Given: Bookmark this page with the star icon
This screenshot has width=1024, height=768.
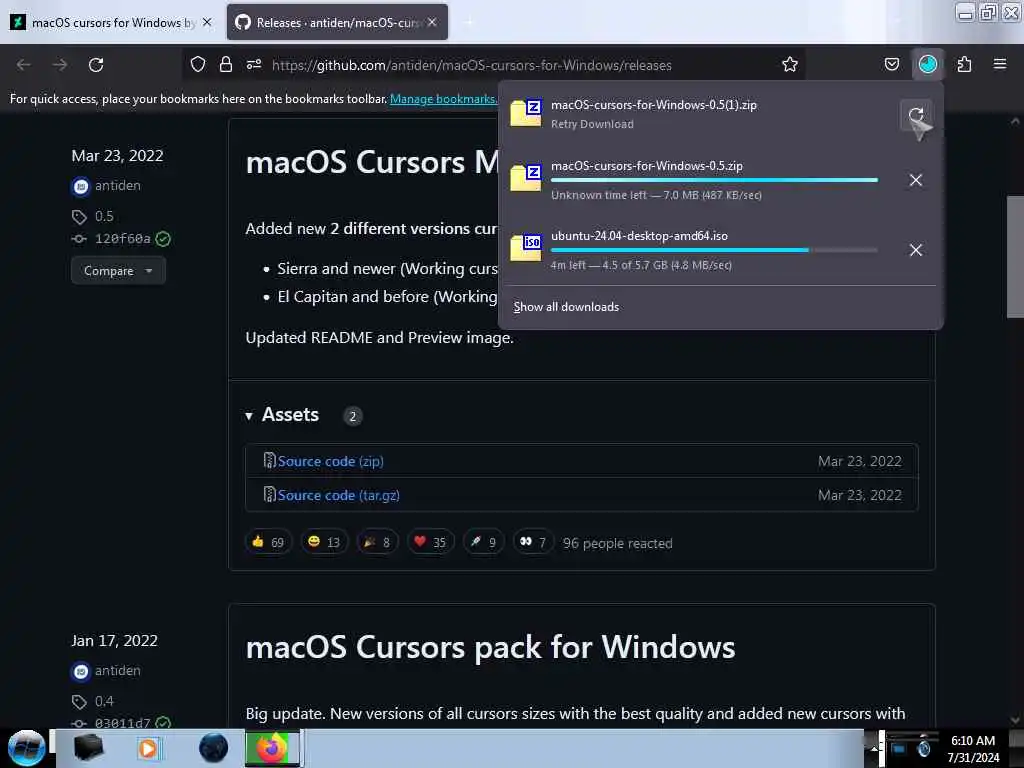Looking at the screenshot, I should (x=790, y=64).
